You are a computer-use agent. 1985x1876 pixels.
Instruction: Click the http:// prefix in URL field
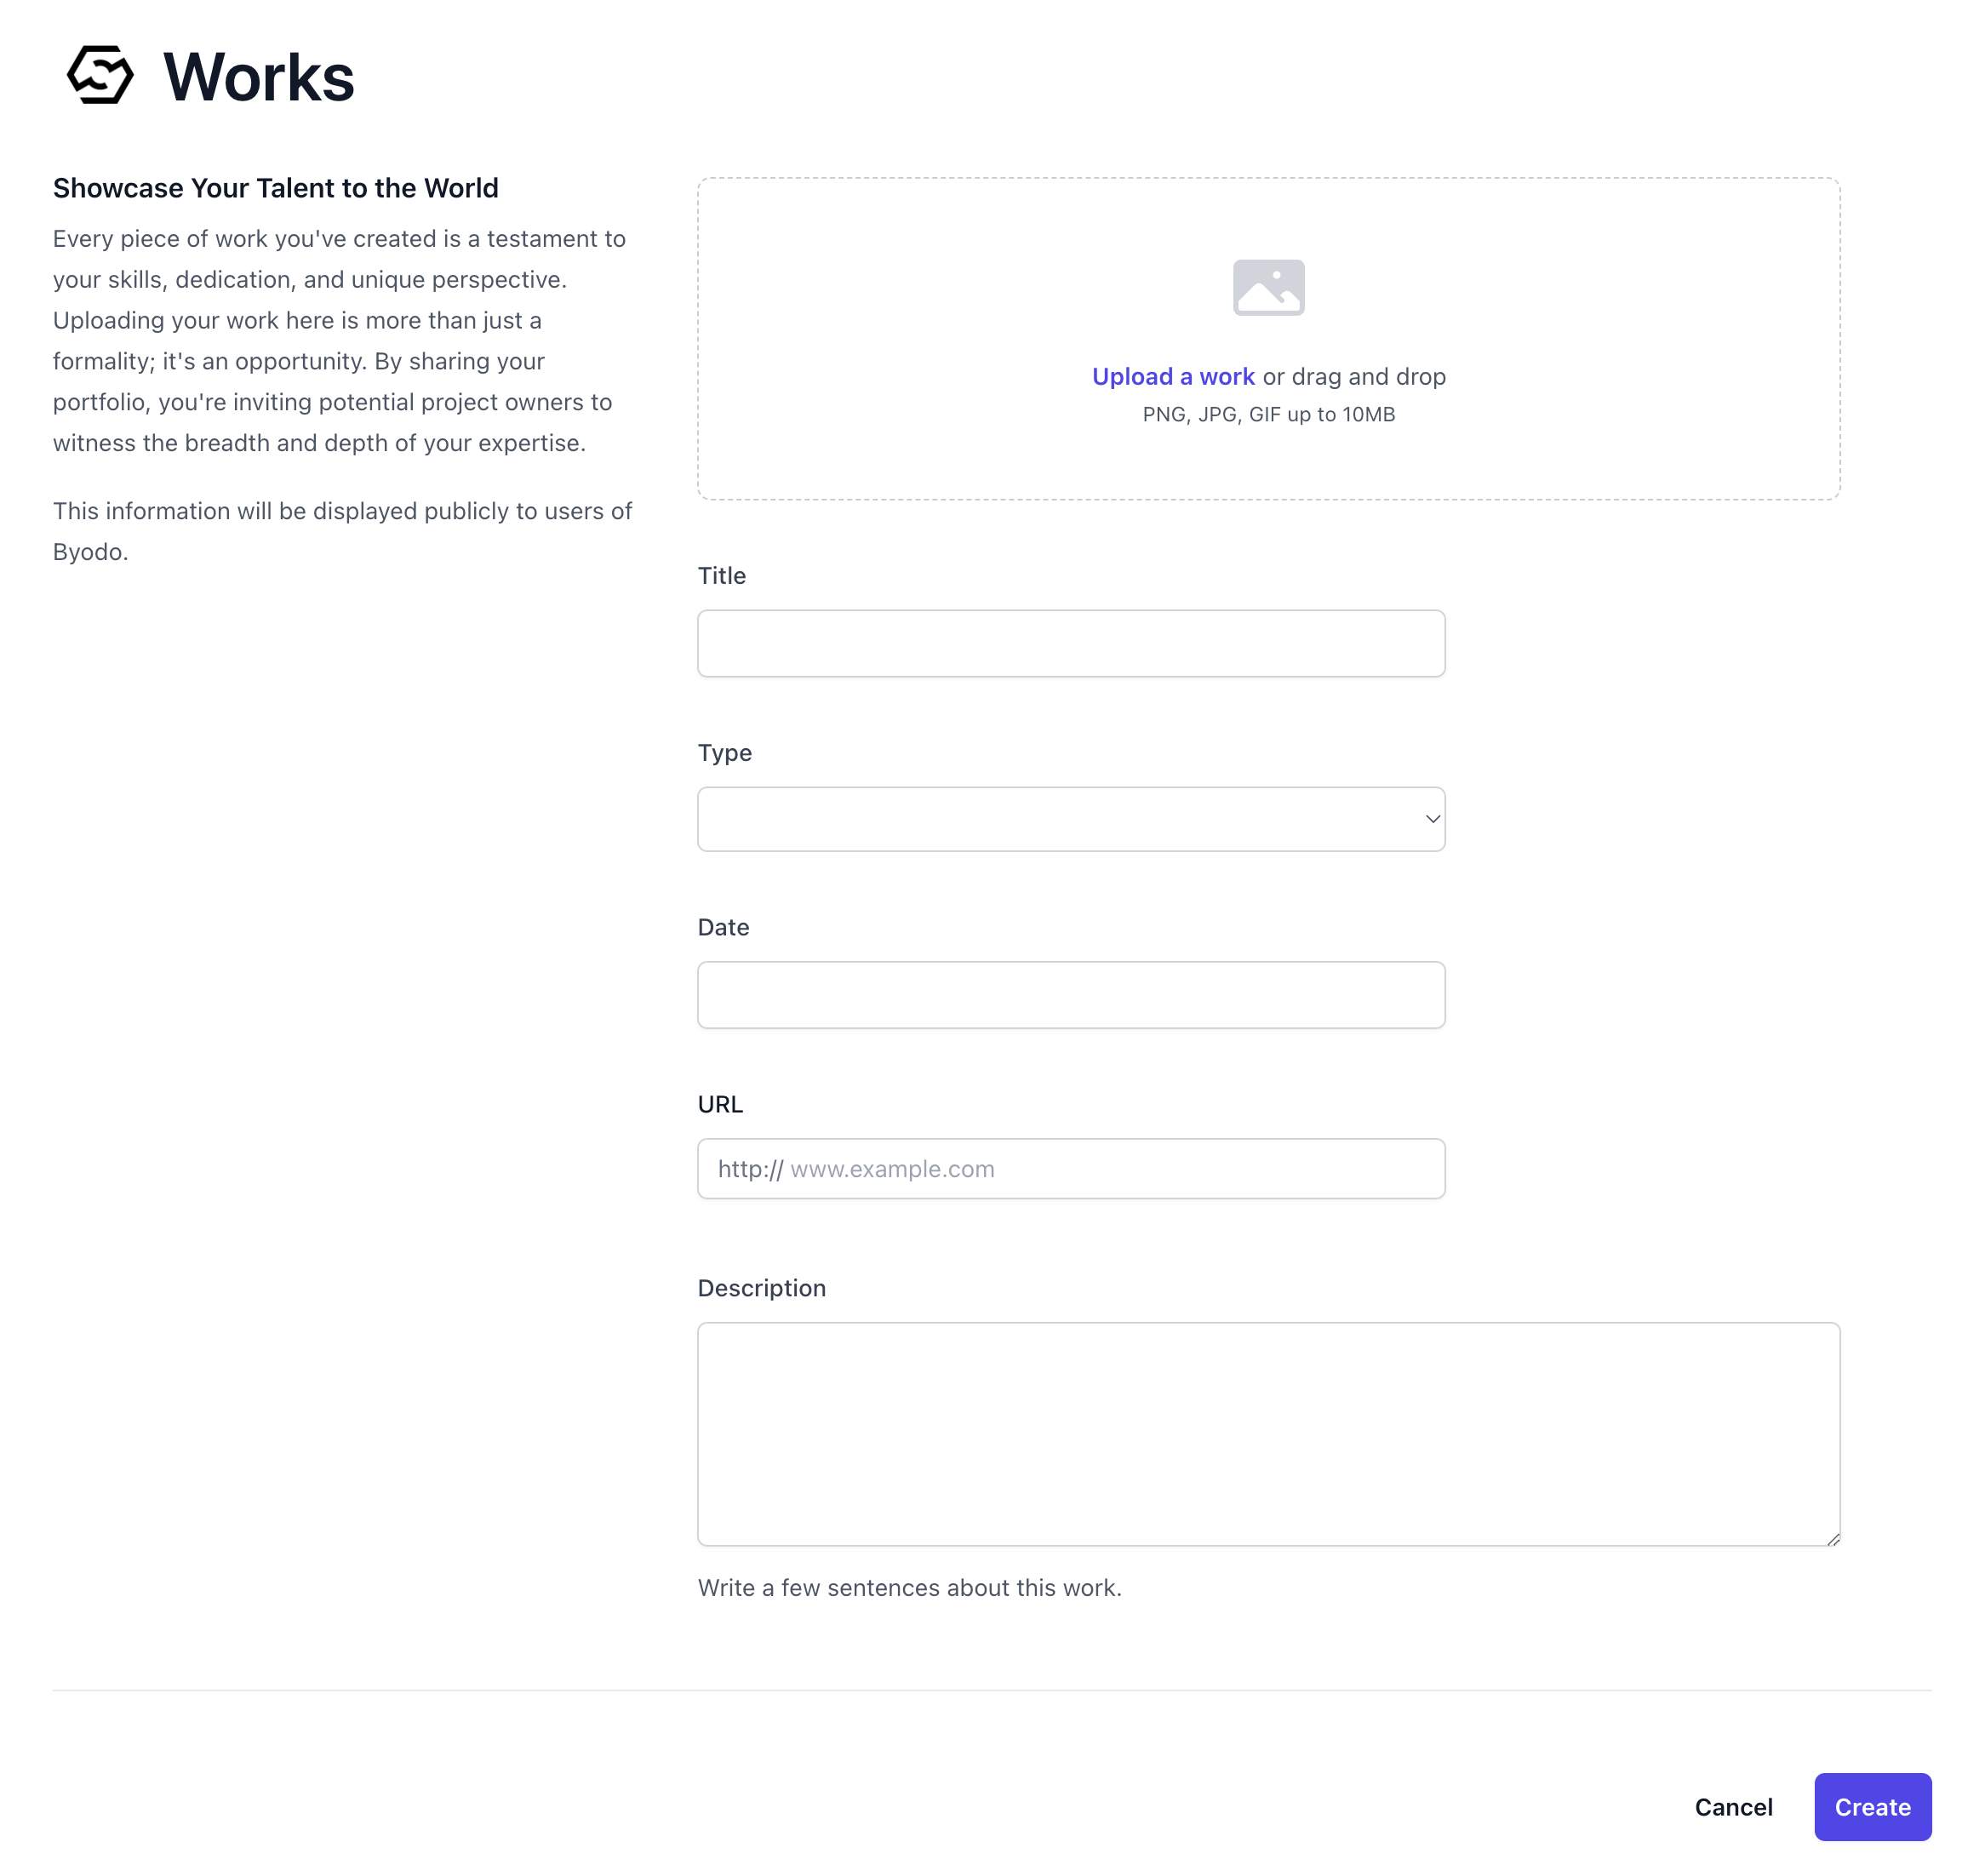[750, 1169]
